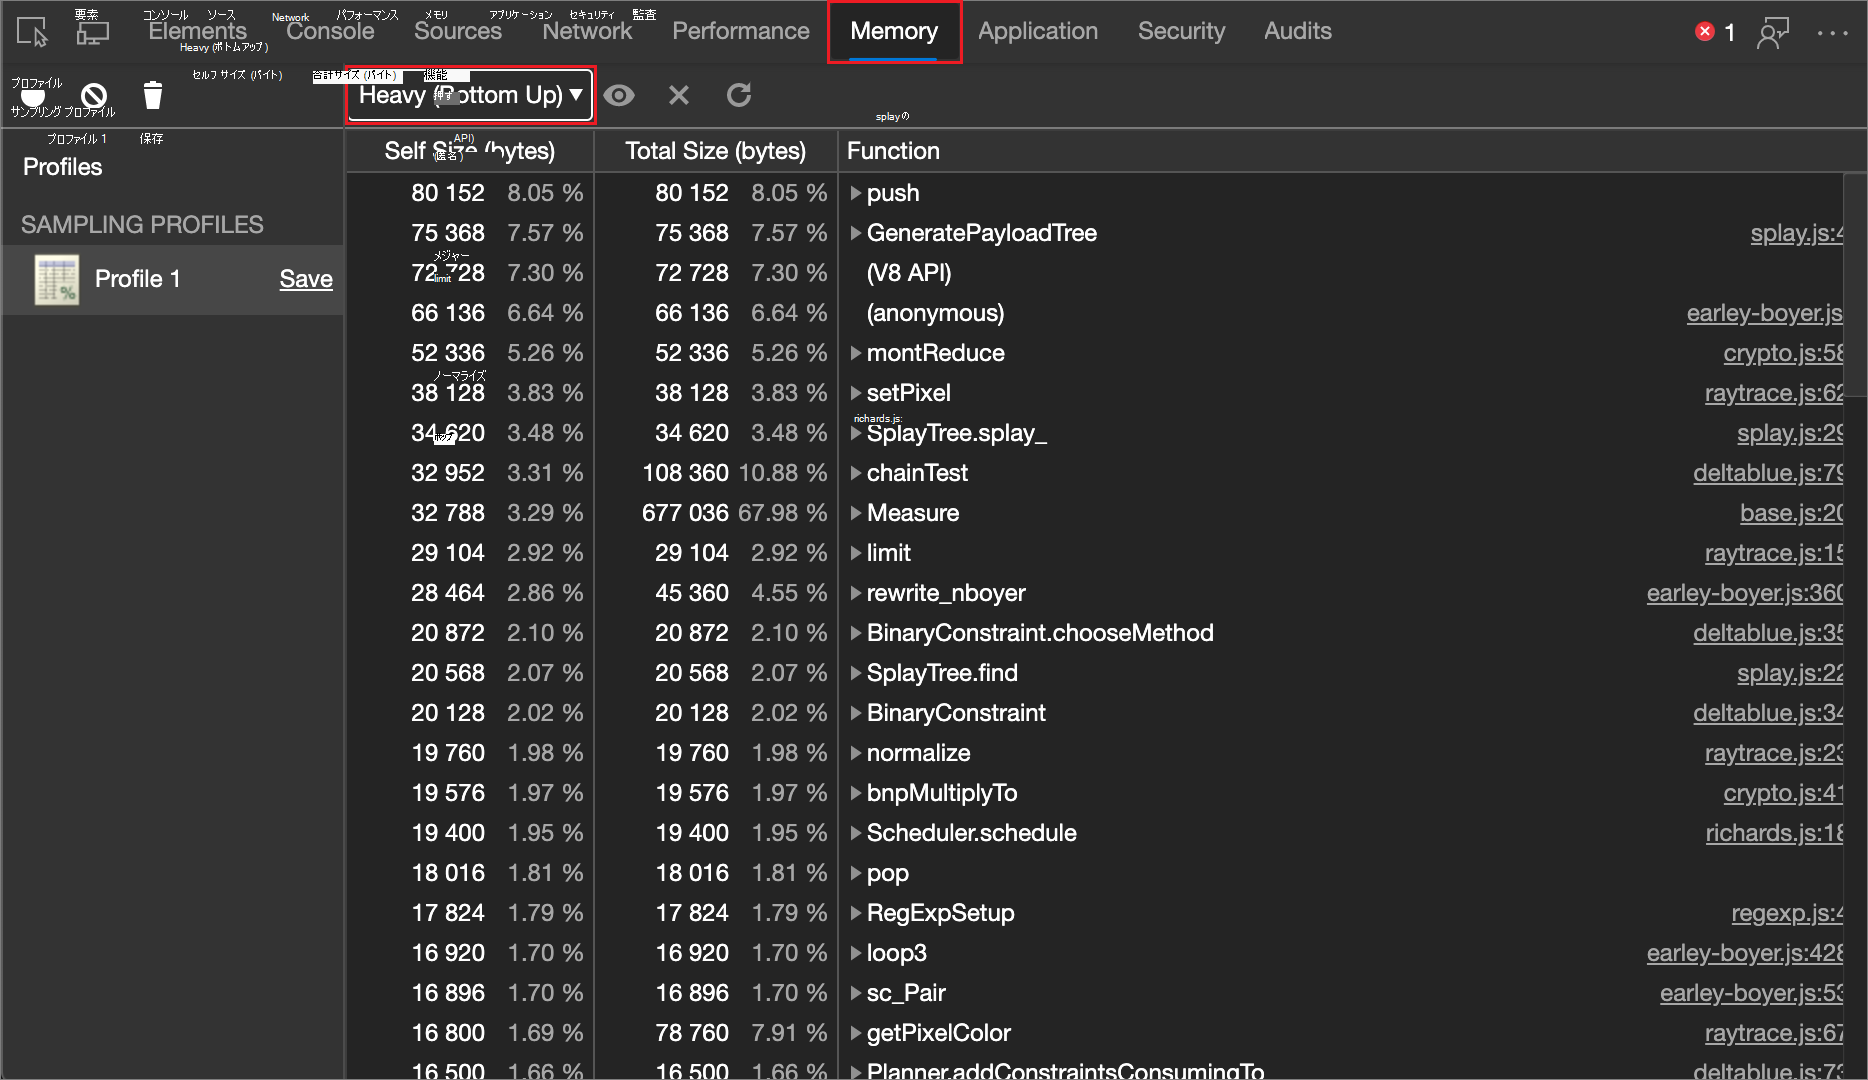1868x1080 pixels.
Task: Expand the SplayTree.find row
Action: [x=856, y=673]
